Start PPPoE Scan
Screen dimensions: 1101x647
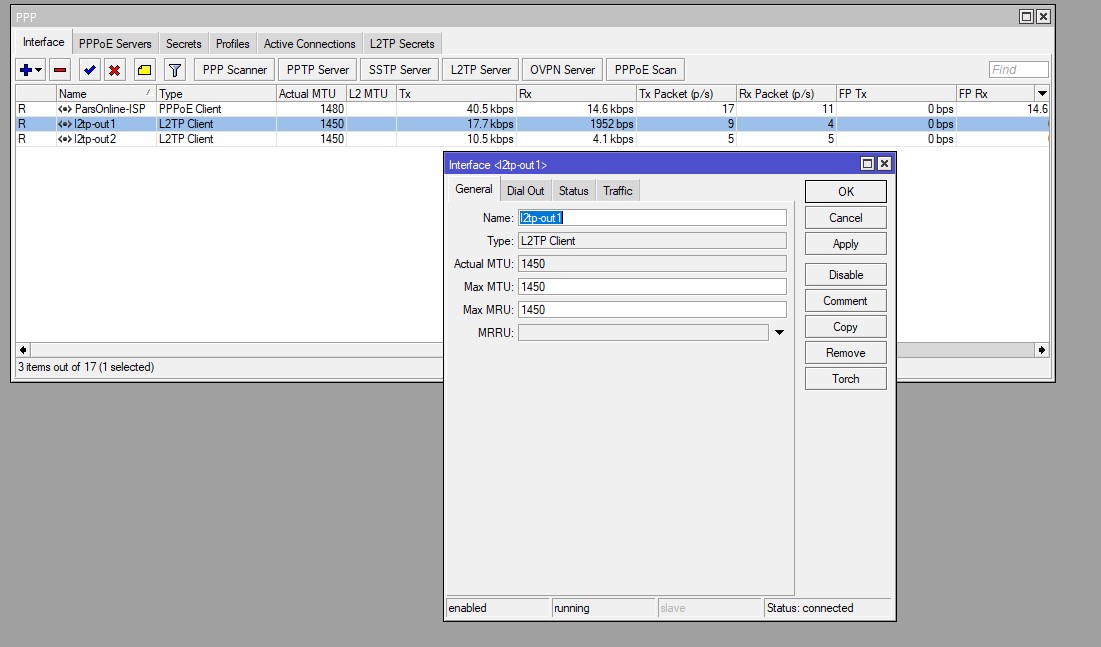click(x=645, y=70)
